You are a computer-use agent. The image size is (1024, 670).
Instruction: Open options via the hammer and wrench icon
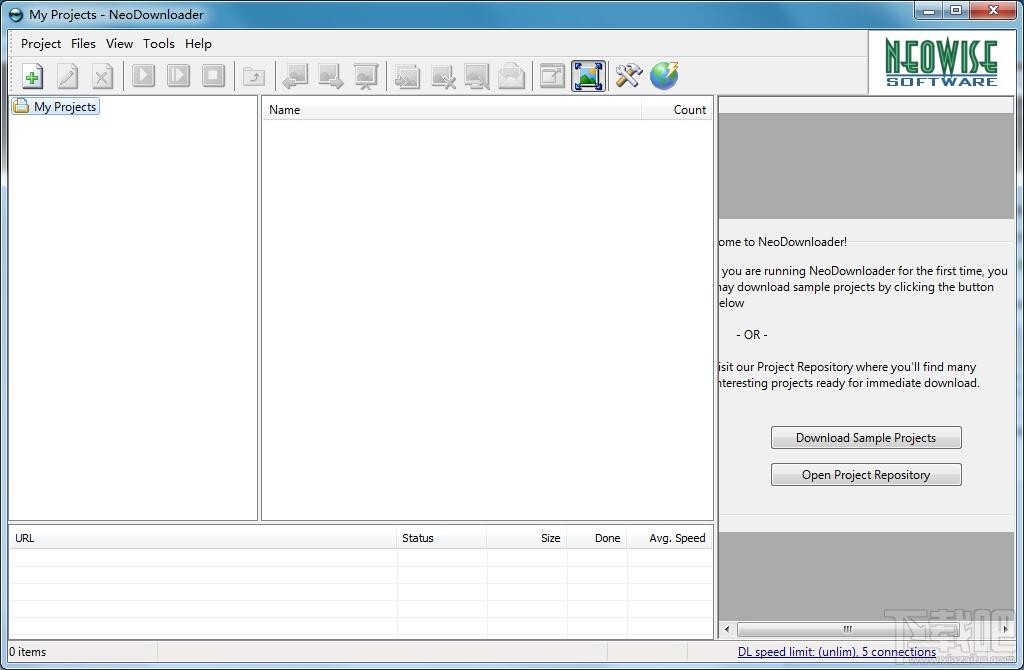[629, 76]
